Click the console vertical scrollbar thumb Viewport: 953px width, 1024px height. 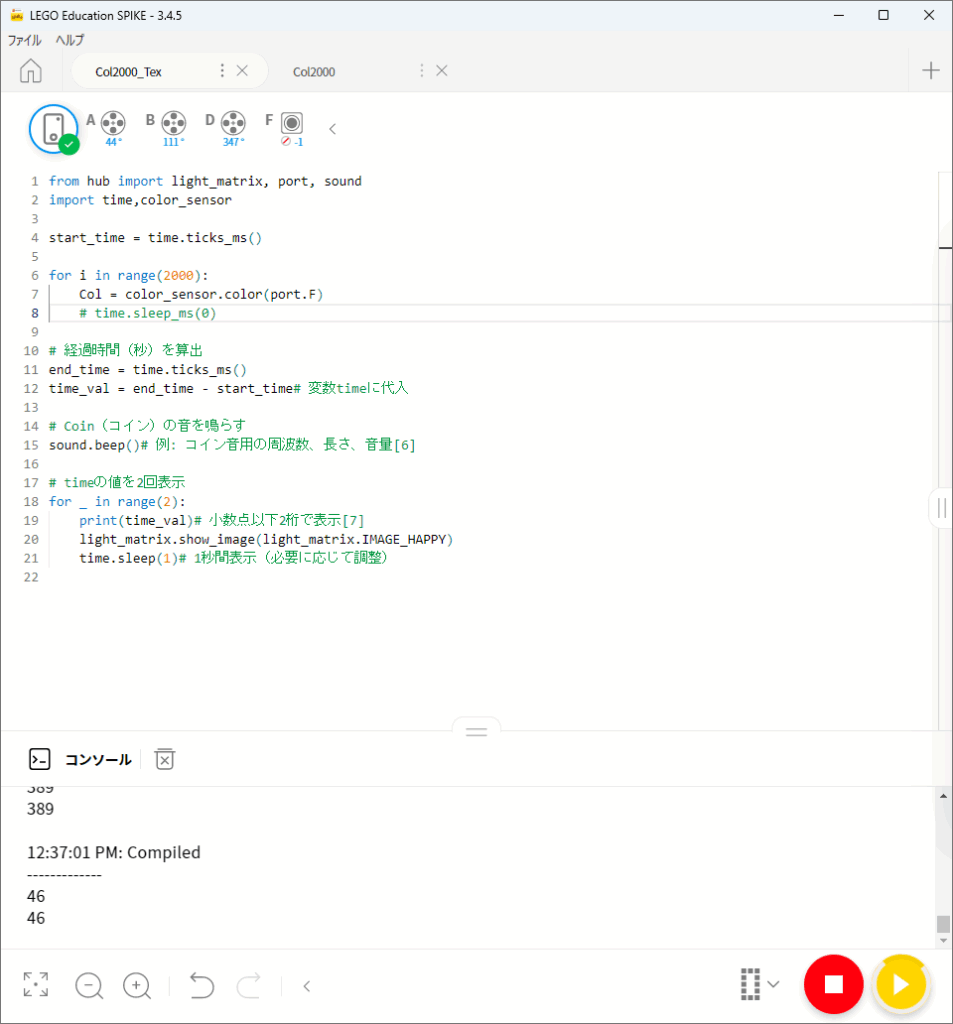(x=943, y=924)
